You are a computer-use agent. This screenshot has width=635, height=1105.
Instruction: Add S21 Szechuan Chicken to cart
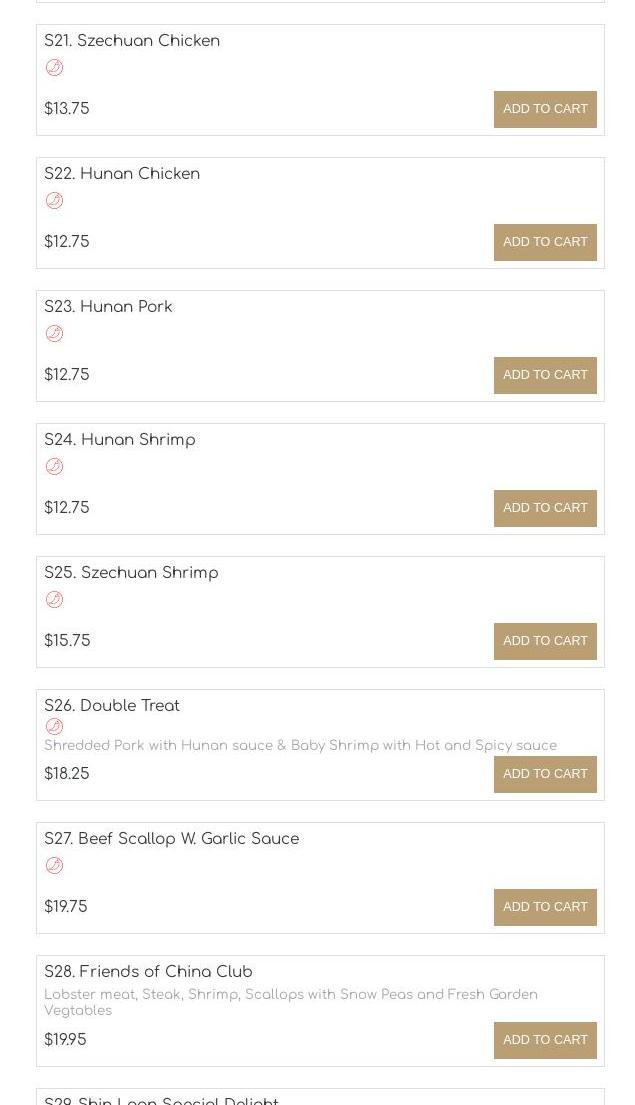(x=545, y=109)
